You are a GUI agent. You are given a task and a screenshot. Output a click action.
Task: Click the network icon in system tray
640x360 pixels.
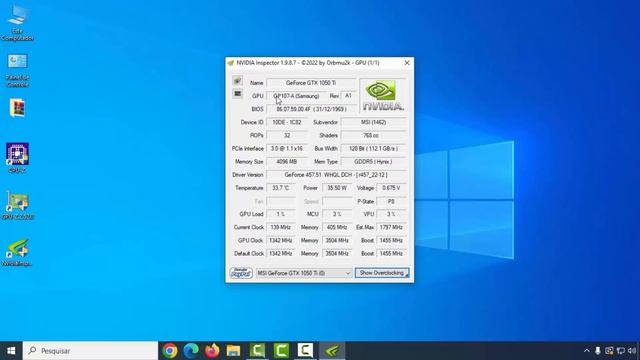(x=621, y=351)
